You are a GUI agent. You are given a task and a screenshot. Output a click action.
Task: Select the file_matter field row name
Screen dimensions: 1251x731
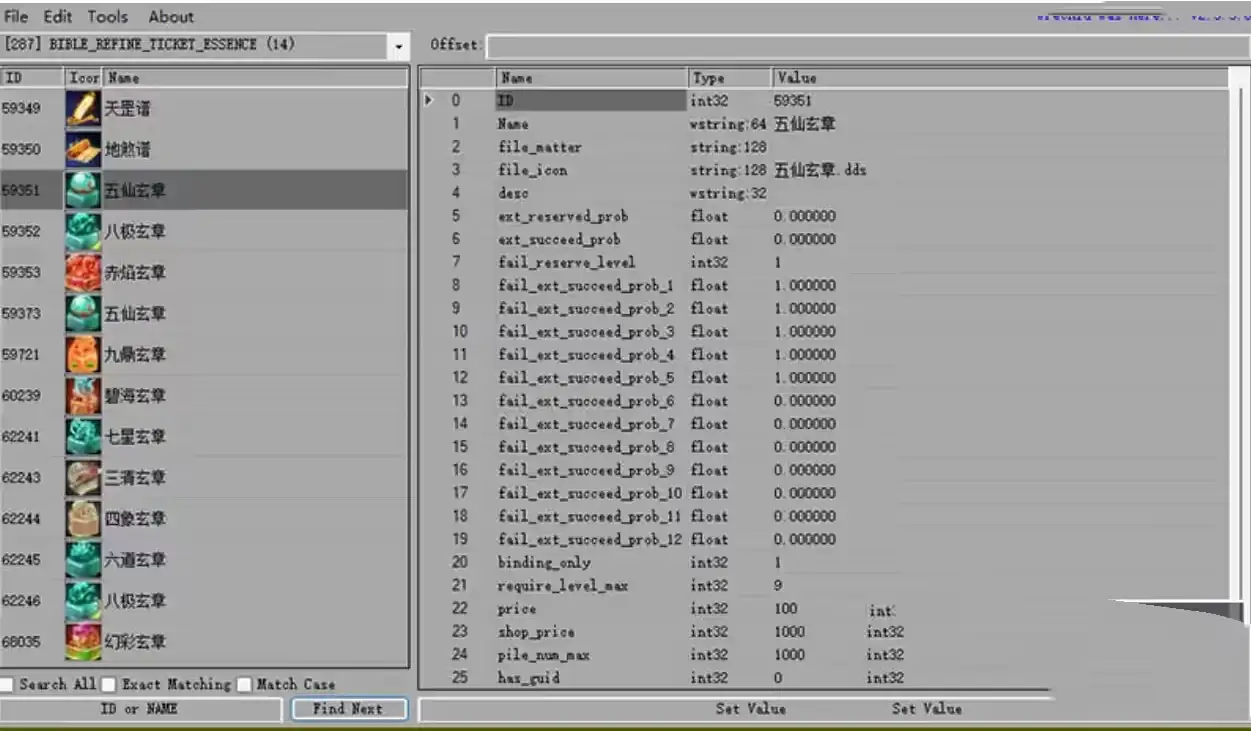[539, 147]
